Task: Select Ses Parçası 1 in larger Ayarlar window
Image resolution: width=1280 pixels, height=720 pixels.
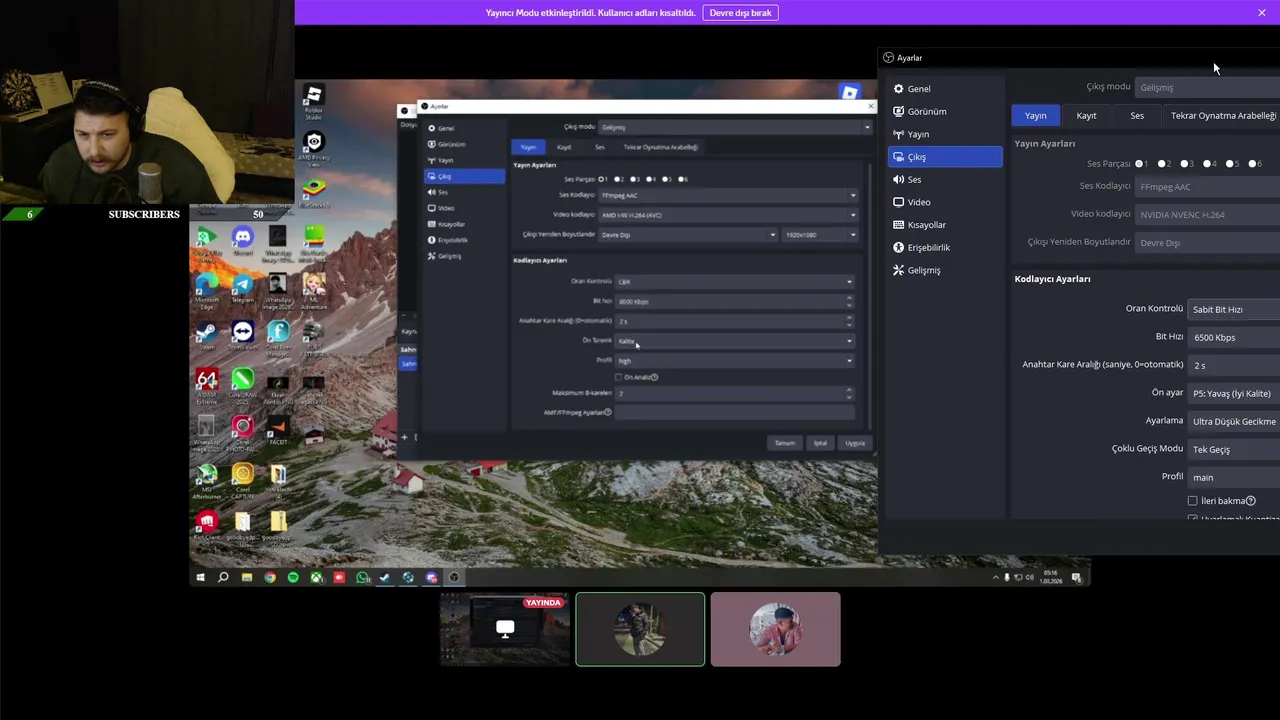Action: click(1139, 163)
